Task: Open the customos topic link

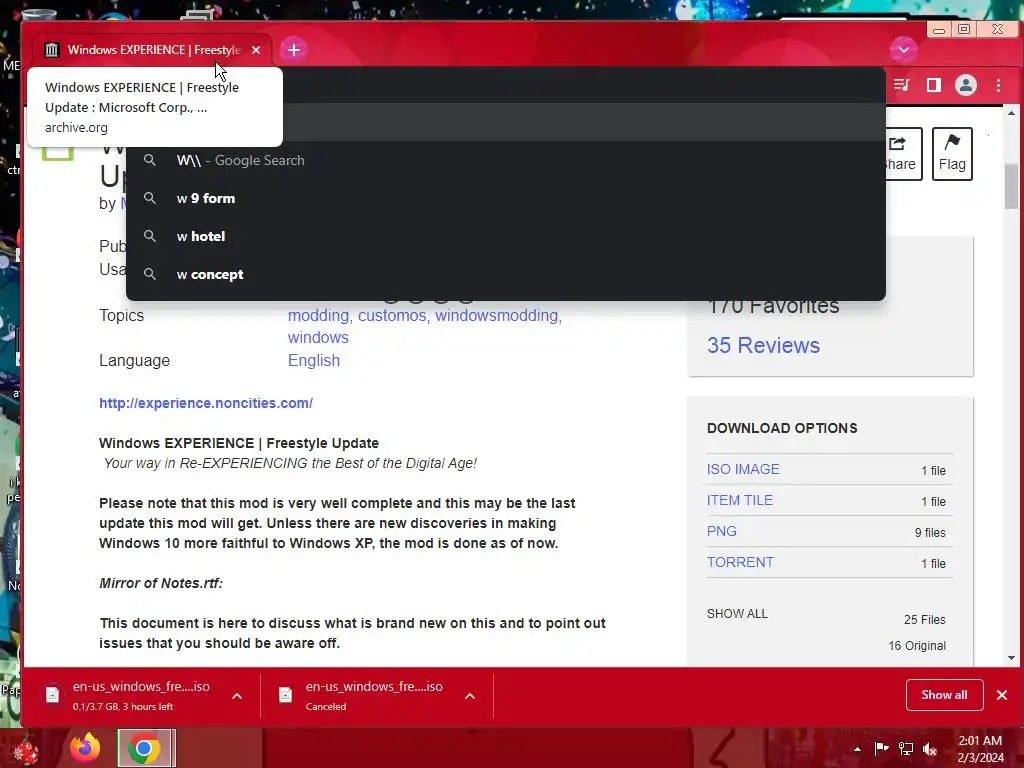Action: (x=393, y=315)
